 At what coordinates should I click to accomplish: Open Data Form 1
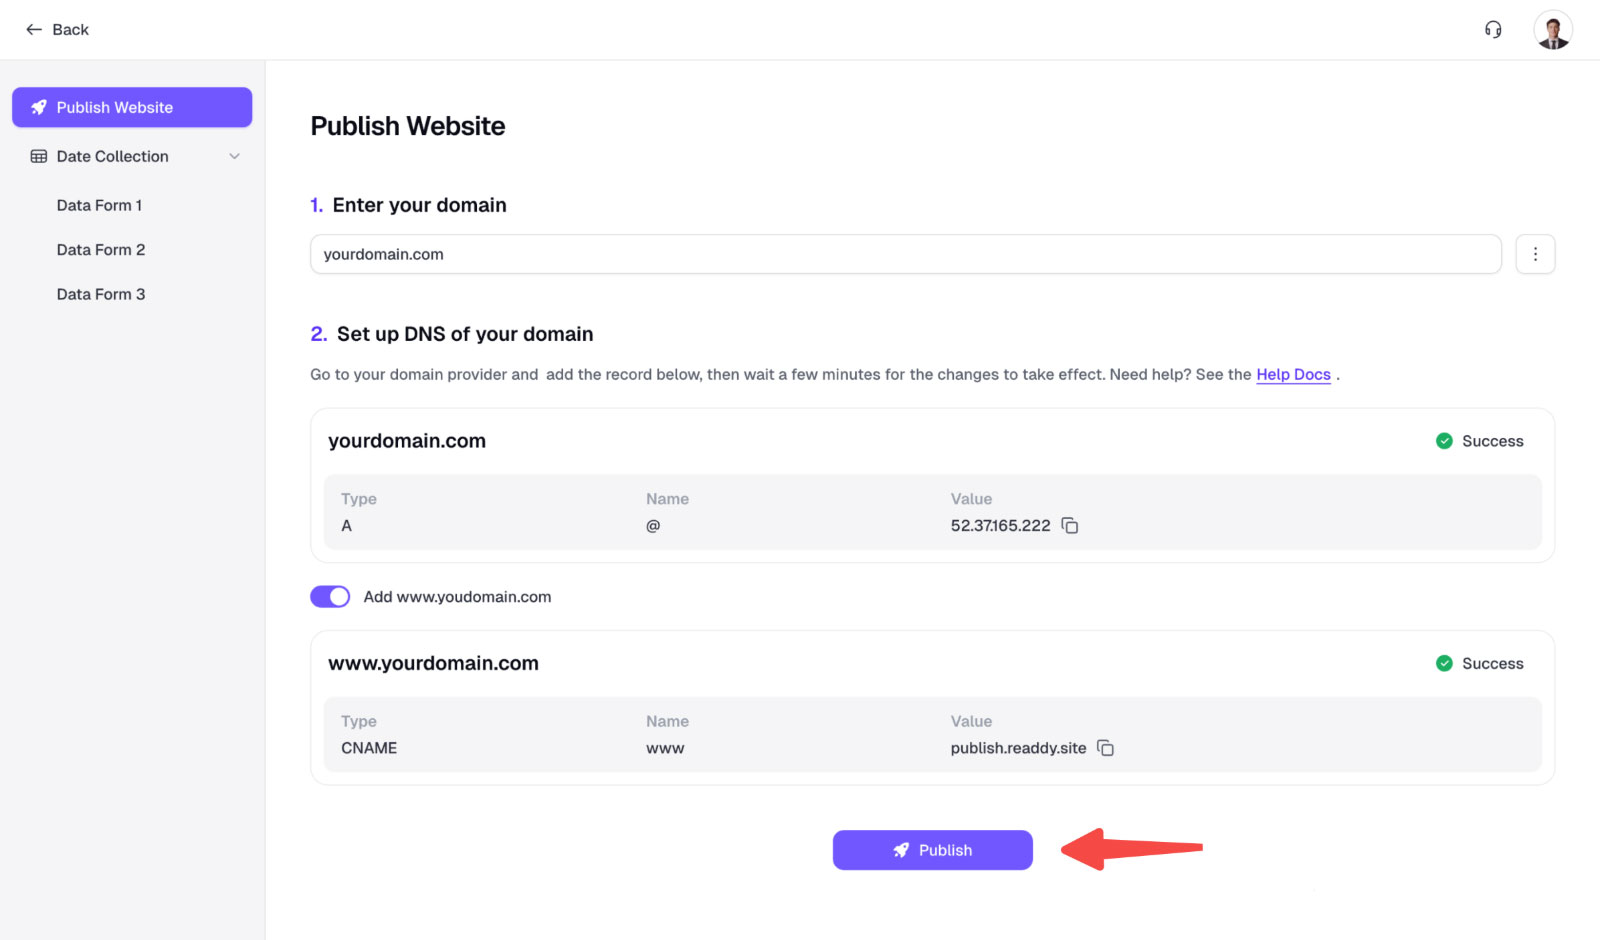[99, 205]
